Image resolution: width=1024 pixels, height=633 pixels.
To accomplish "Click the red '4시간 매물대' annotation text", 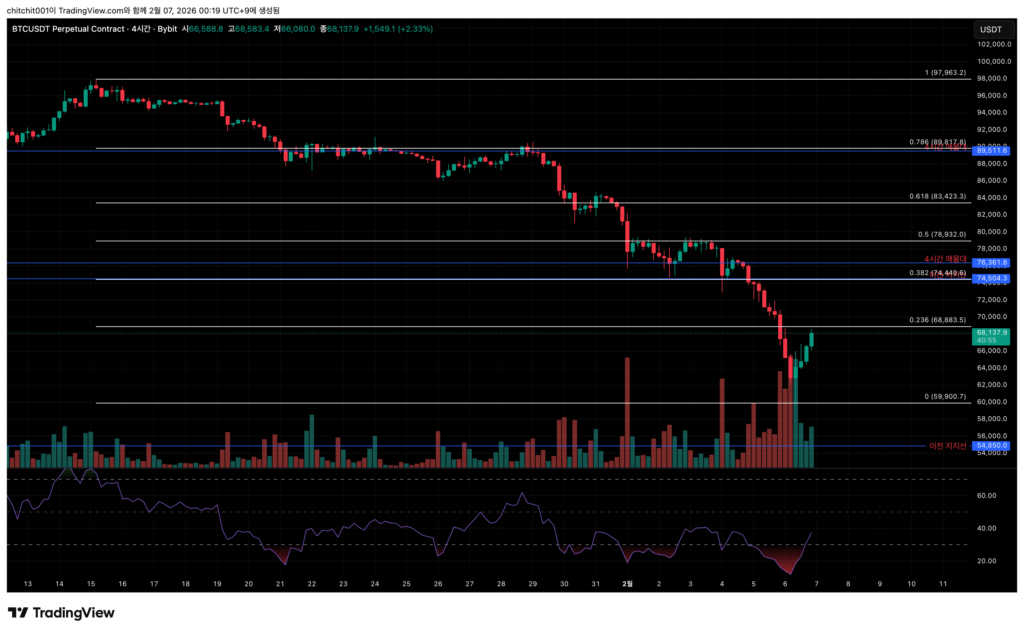I will coord(945,259).
